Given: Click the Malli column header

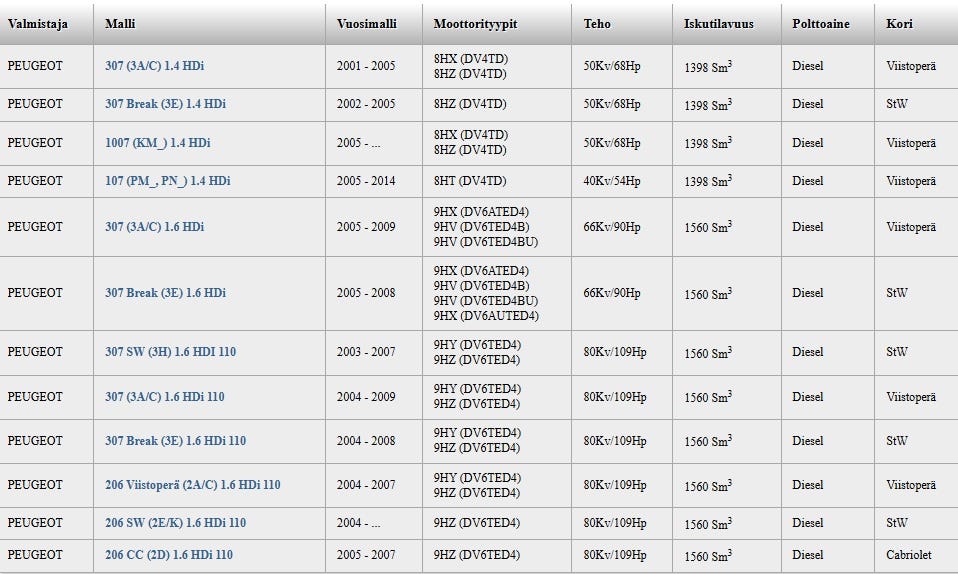Looking at the screenshot, I should point(120,24).
